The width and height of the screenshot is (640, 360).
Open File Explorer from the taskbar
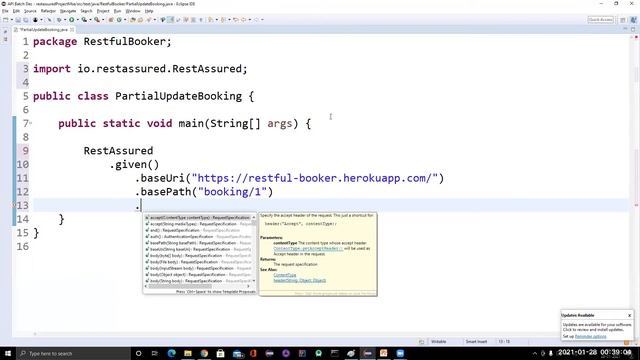click(x=188, y=353)
